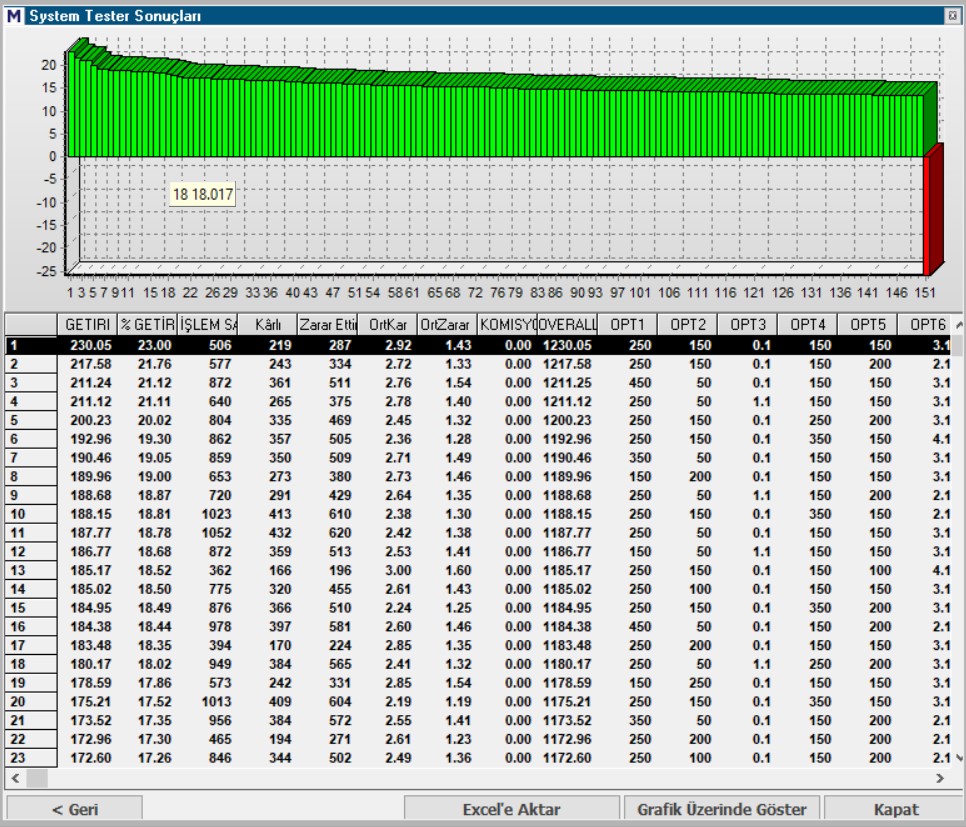Click the OPT4 column header

(807, 325)
